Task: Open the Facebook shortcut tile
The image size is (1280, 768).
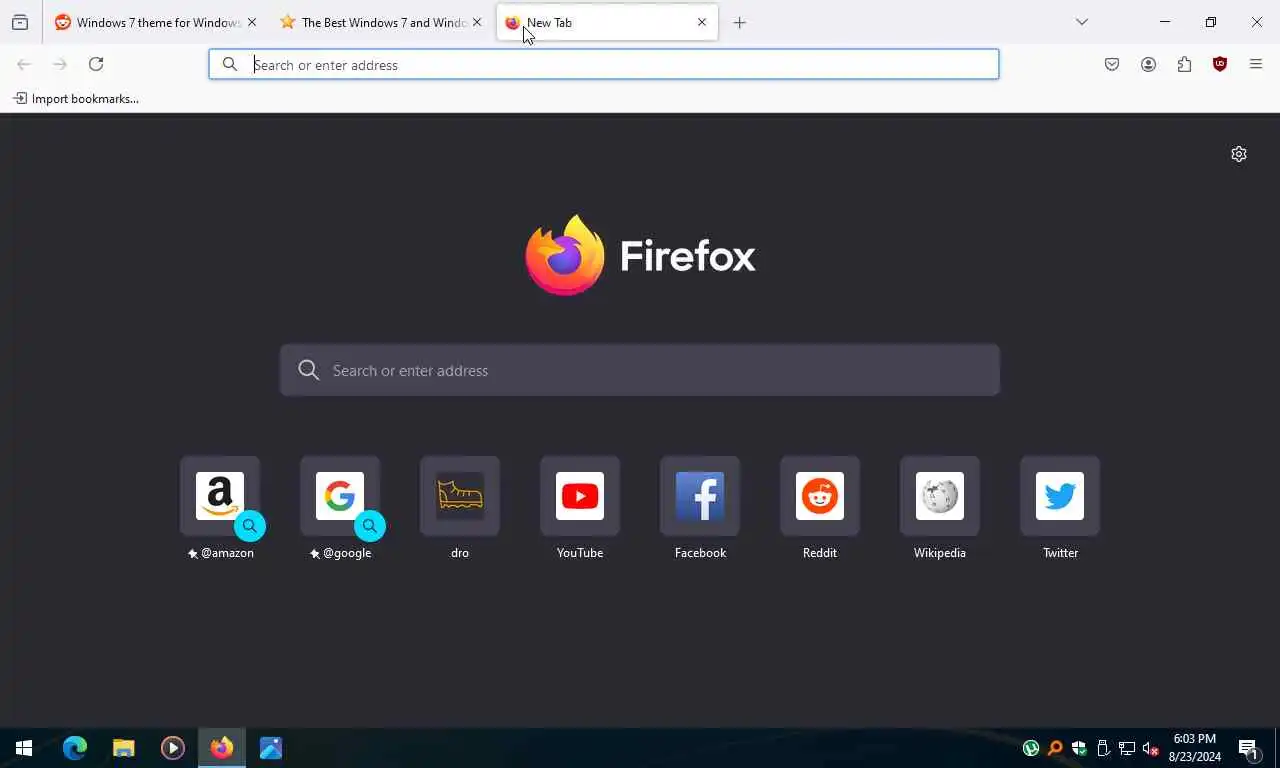Action: [x=700, y=496]
